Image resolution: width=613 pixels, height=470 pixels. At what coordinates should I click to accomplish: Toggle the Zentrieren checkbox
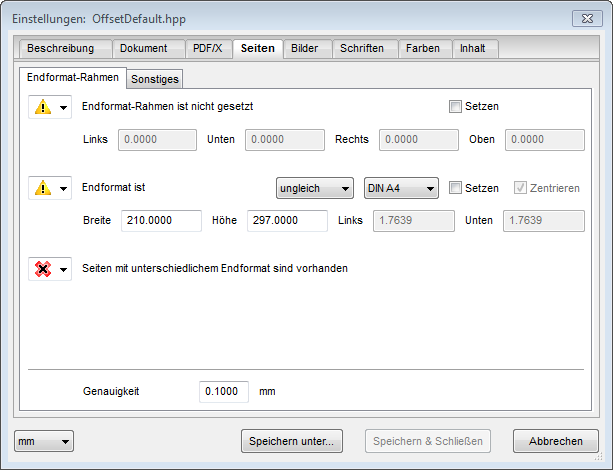(521, 188)
